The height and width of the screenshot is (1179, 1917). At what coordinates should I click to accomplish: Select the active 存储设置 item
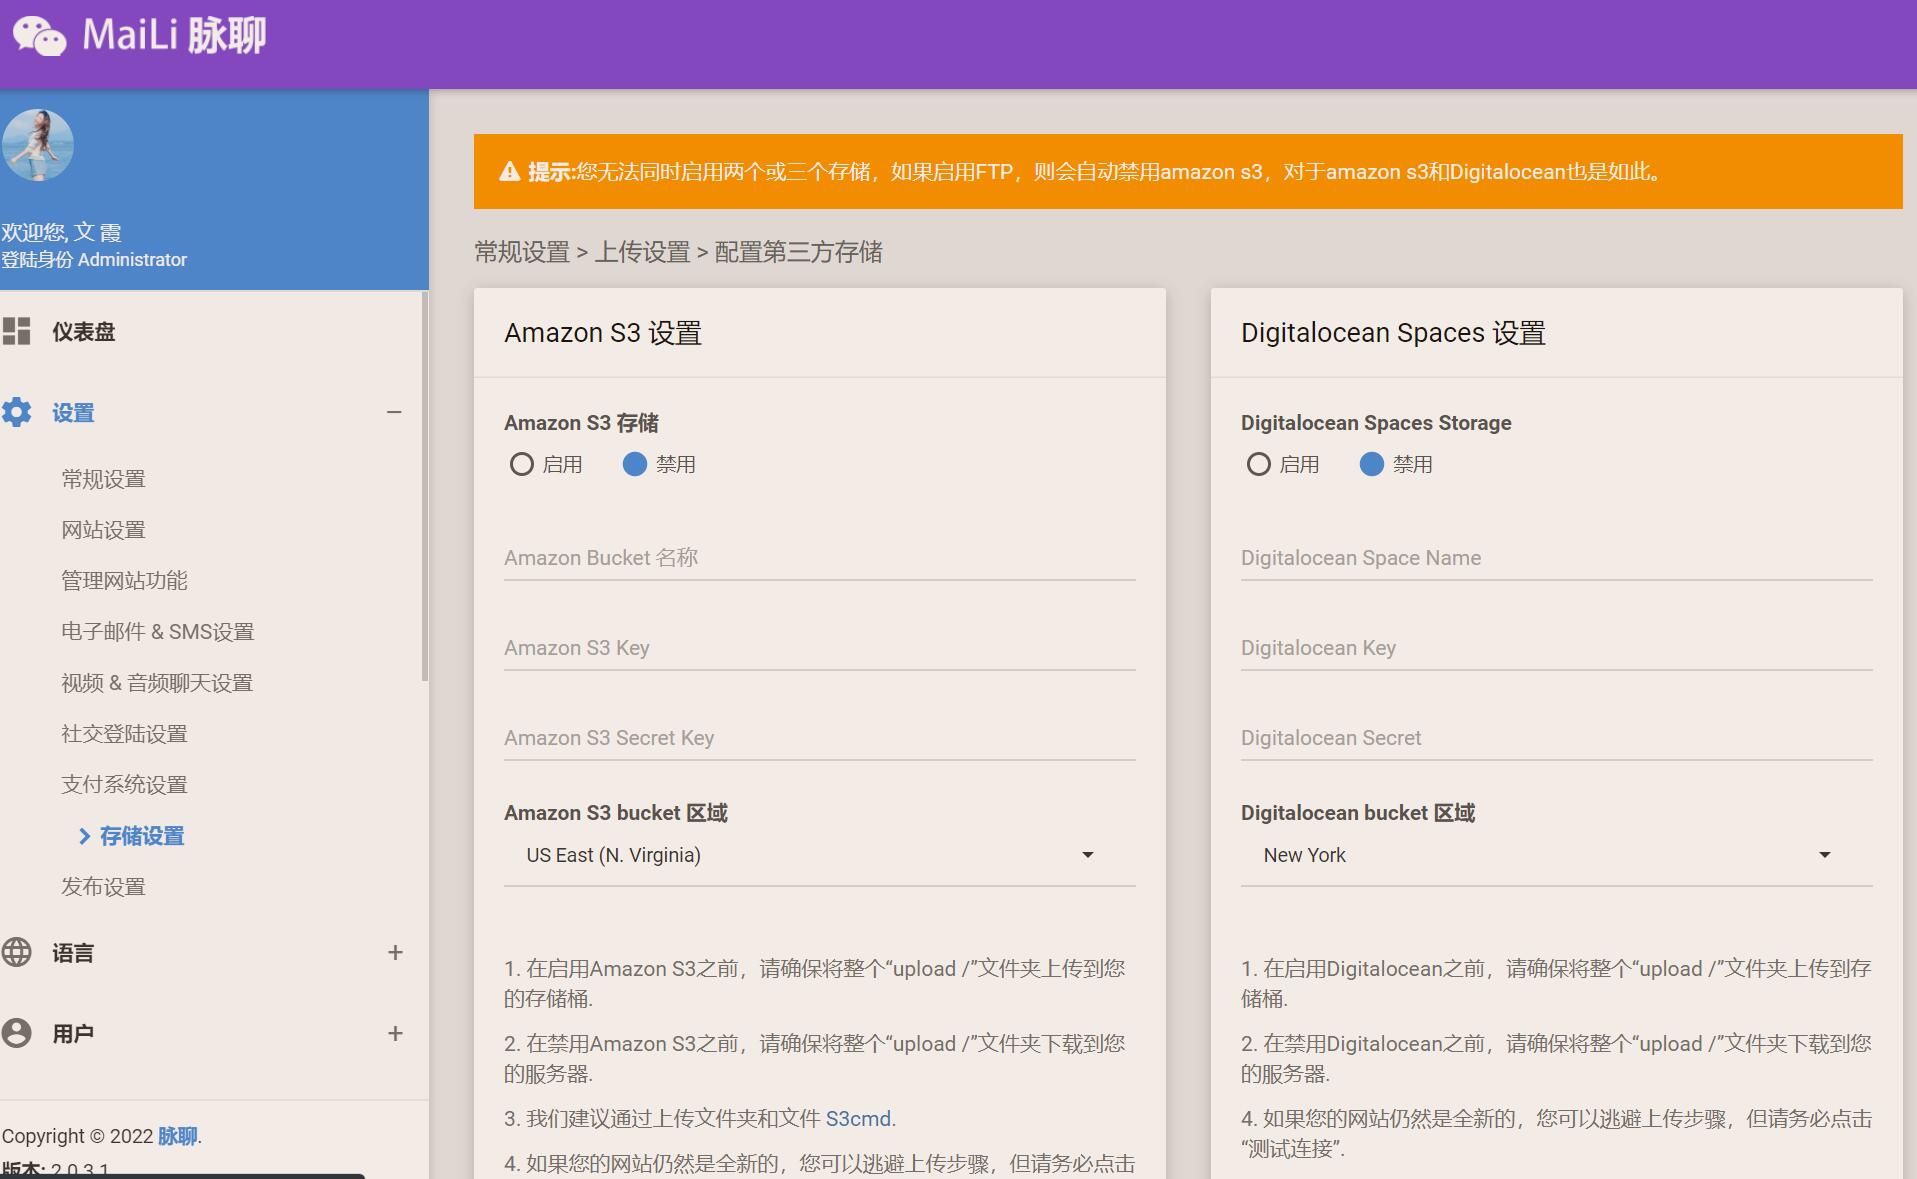coord(142,836)
